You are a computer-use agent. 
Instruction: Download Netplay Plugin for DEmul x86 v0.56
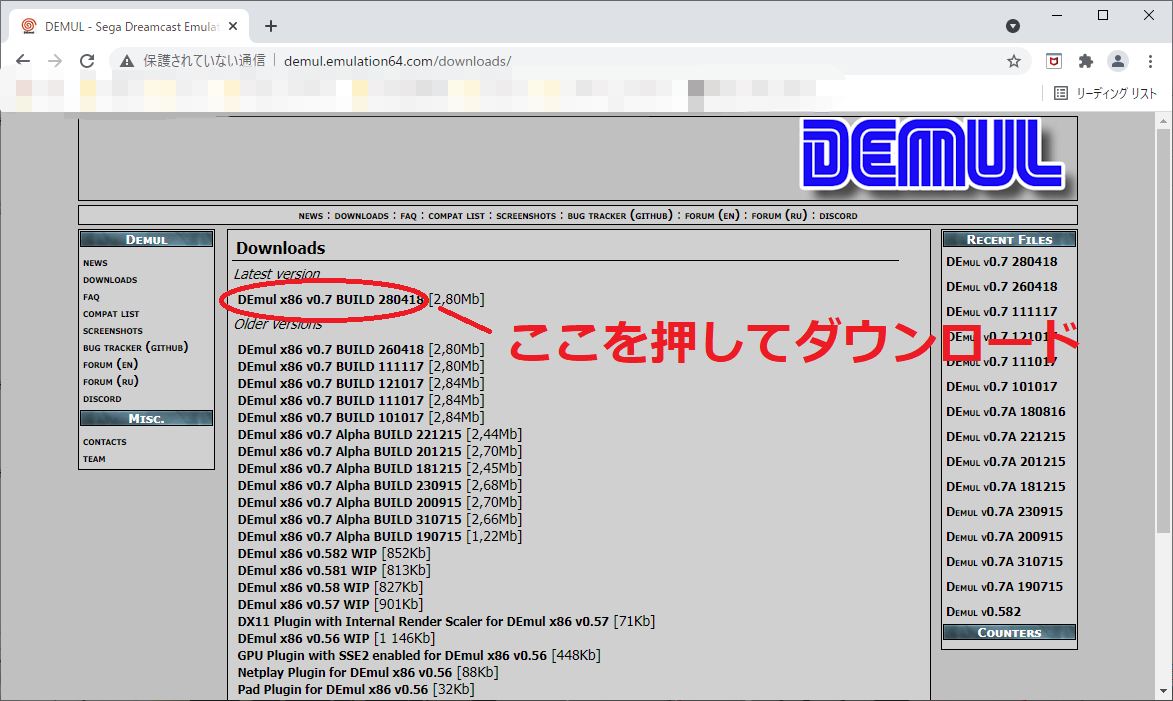(x=345, y=673)
